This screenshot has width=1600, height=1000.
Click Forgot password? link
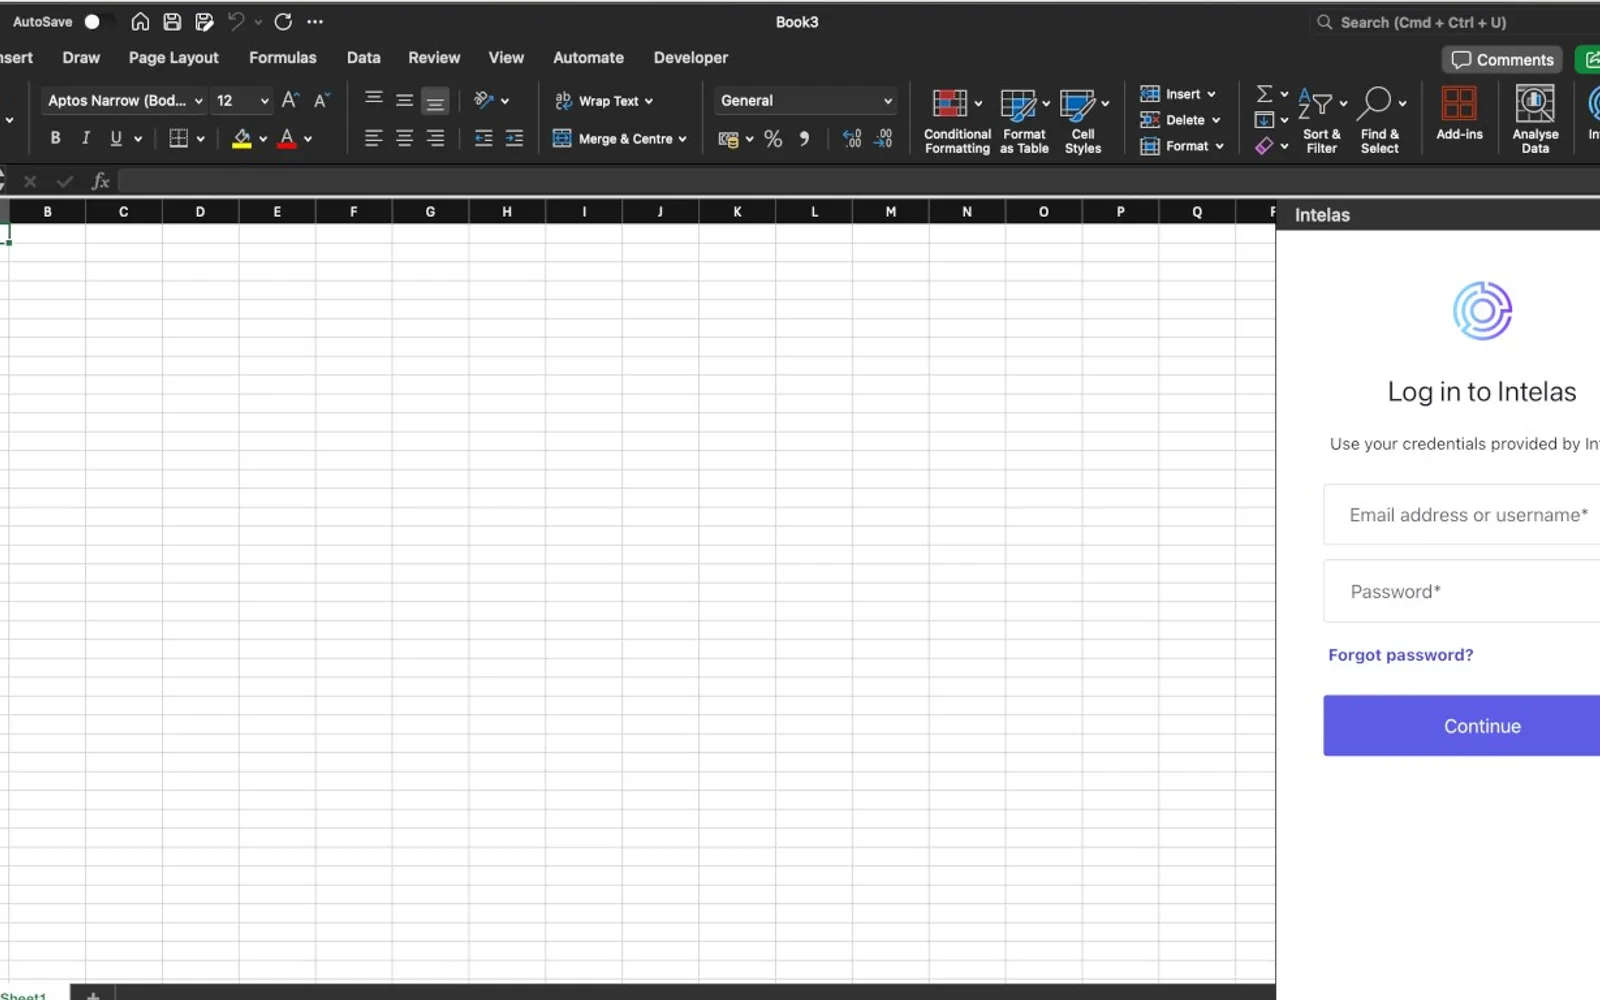[1400, 655]
